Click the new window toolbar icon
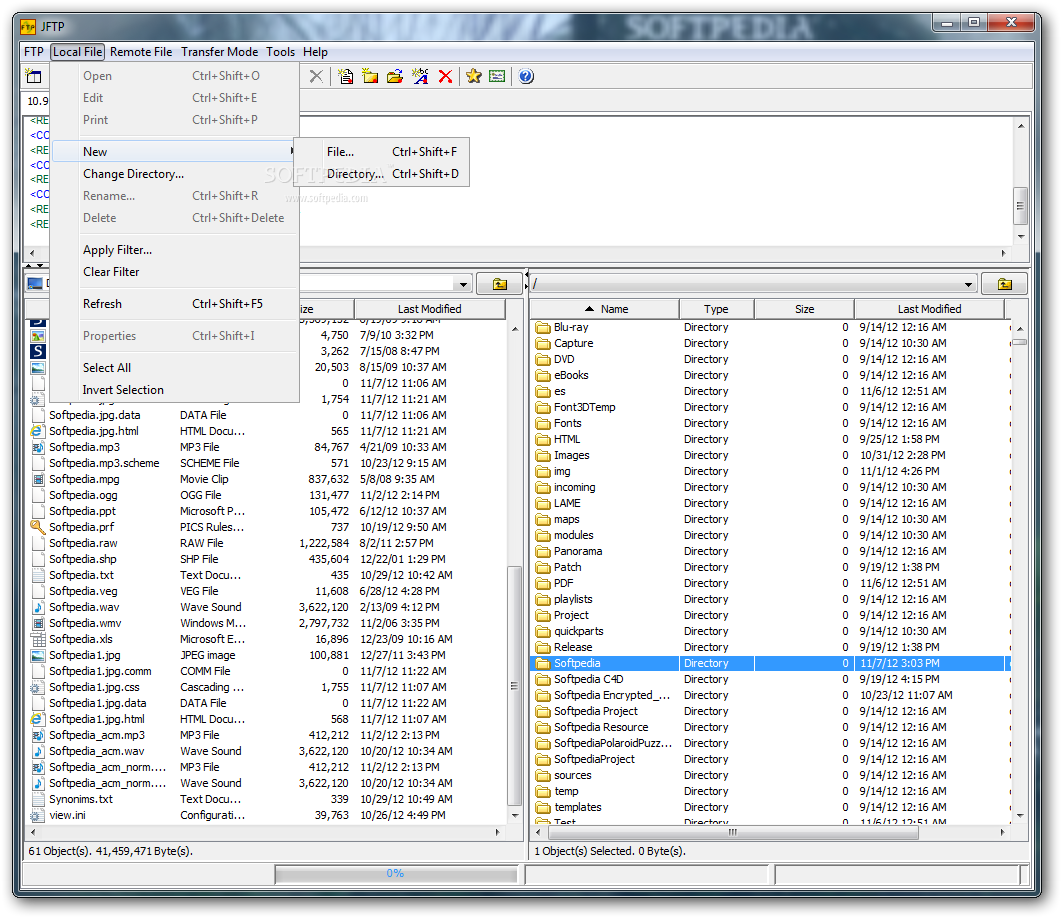This screenshot has height=918, width=1062. pyautogui.click(x=33, y=77)
